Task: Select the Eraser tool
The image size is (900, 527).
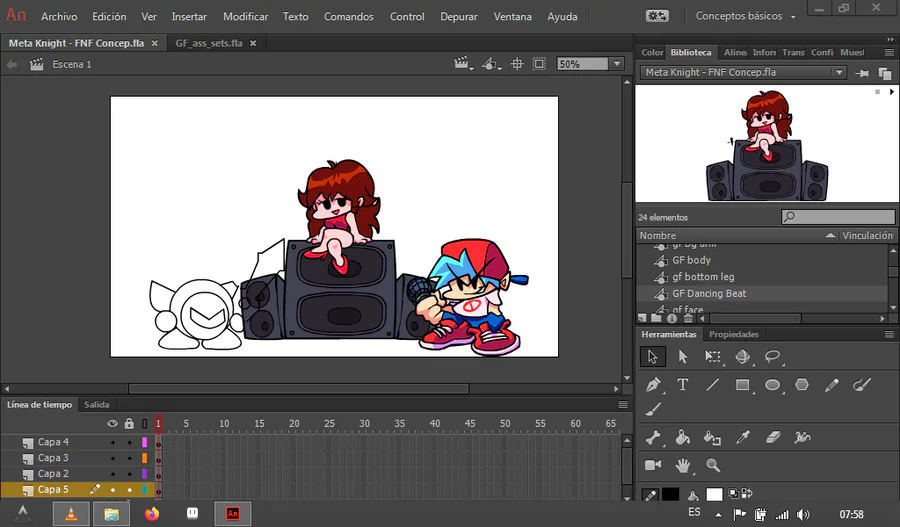Action: pyautogui.click(x=773, y=437)
